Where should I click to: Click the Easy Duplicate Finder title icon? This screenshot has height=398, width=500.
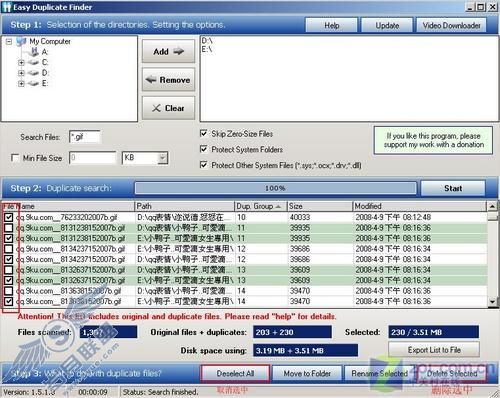pos(7,7)
